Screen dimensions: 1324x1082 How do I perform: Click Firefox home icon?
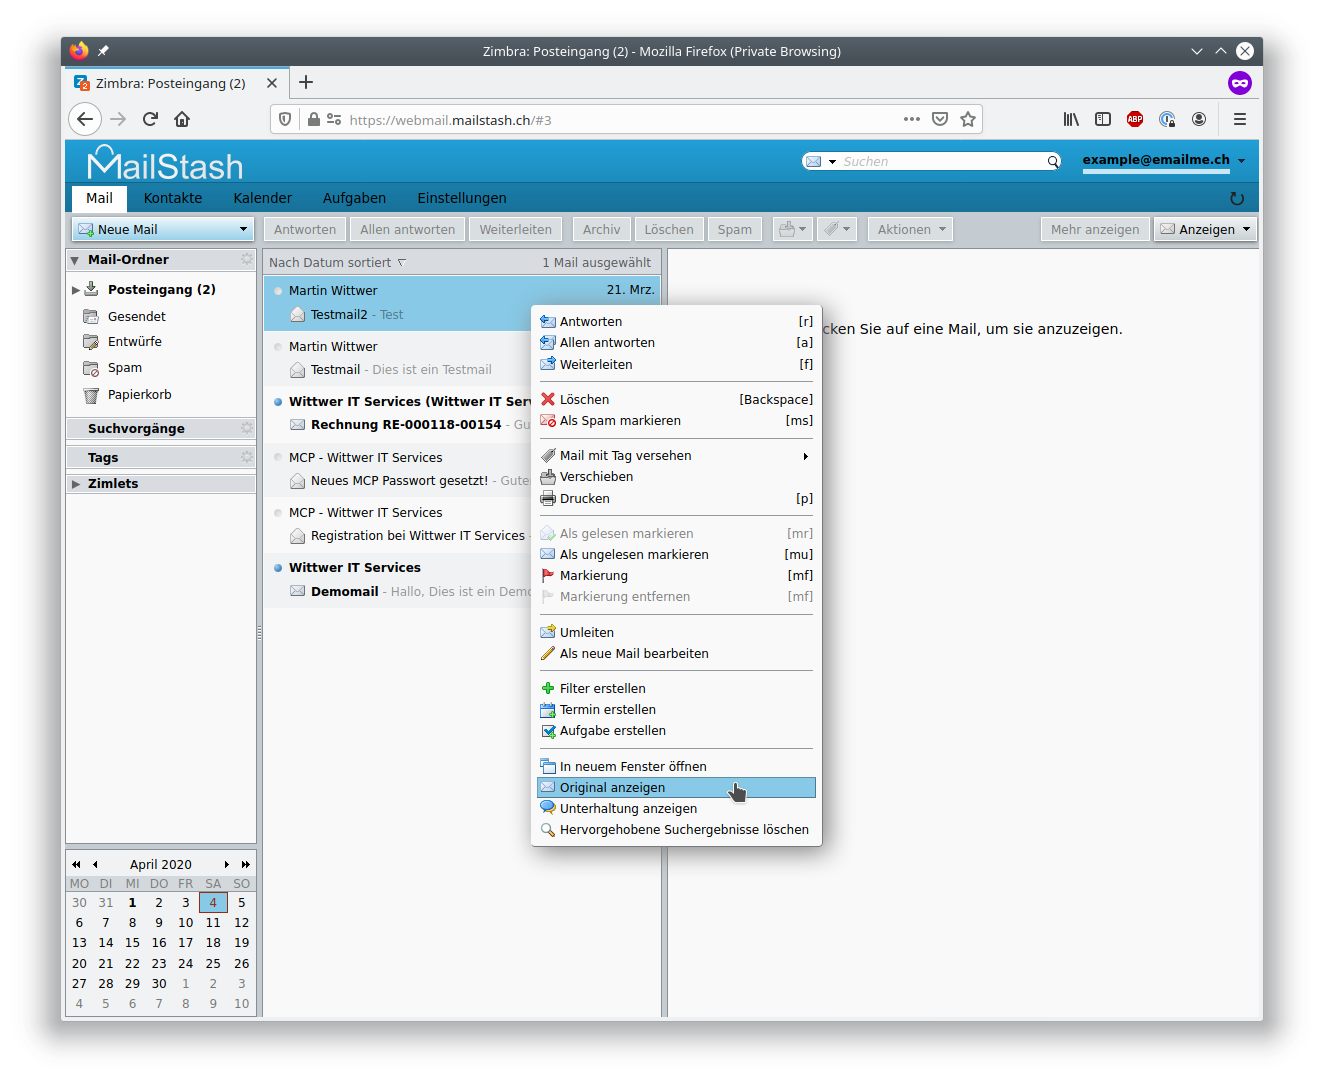pos(182,119)
